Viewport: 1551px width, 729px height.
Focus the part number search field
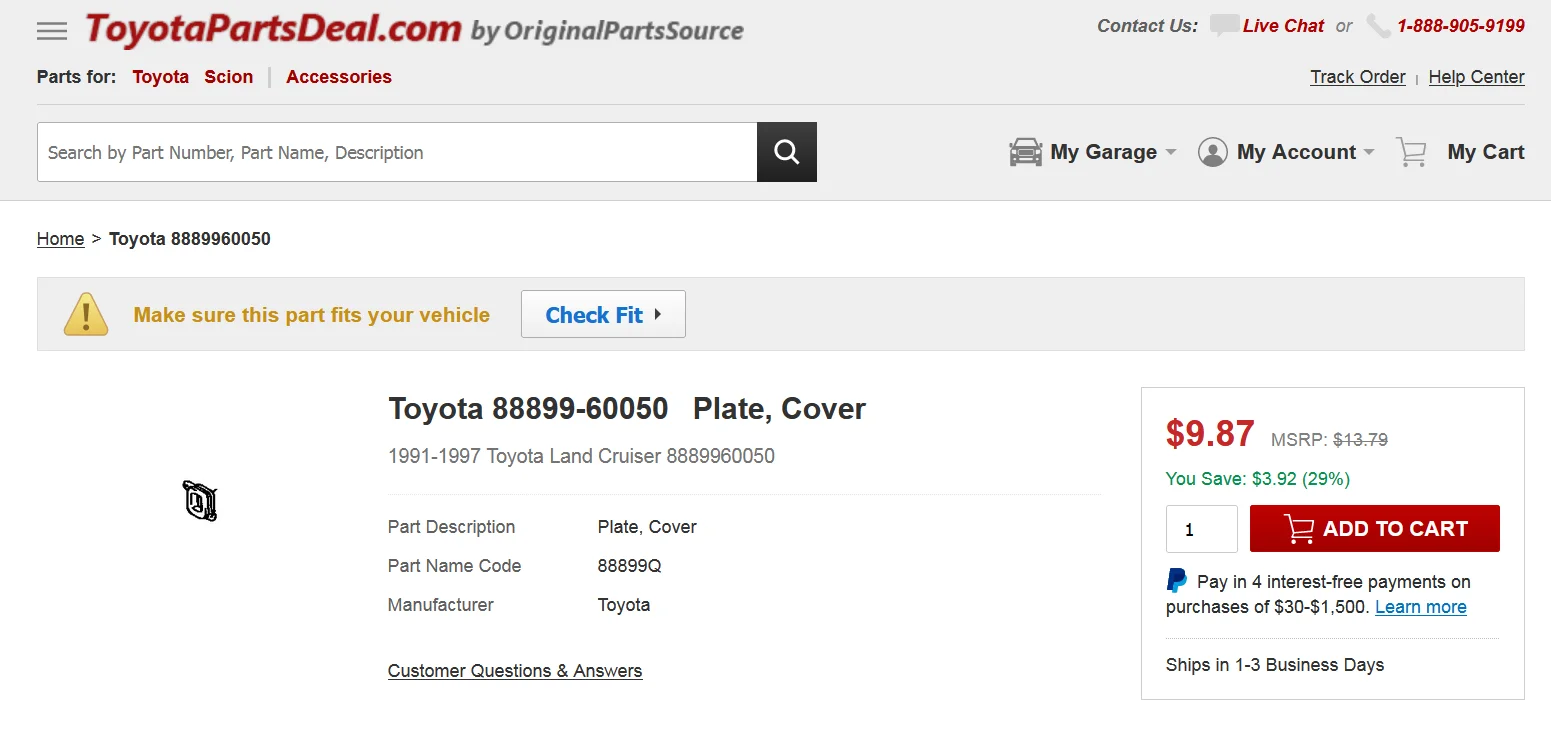click(x=397, y=152)
